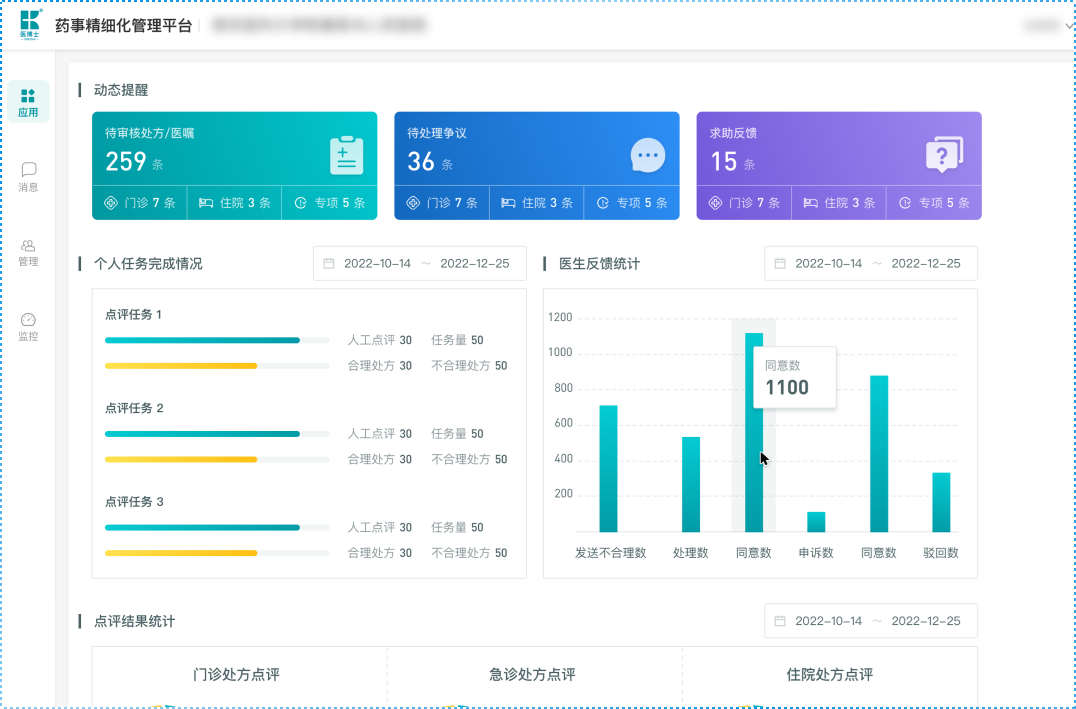This screenshot has width=1076, height=709.
Task: Select end date in 点评结果统计 range
Action: 926,621
